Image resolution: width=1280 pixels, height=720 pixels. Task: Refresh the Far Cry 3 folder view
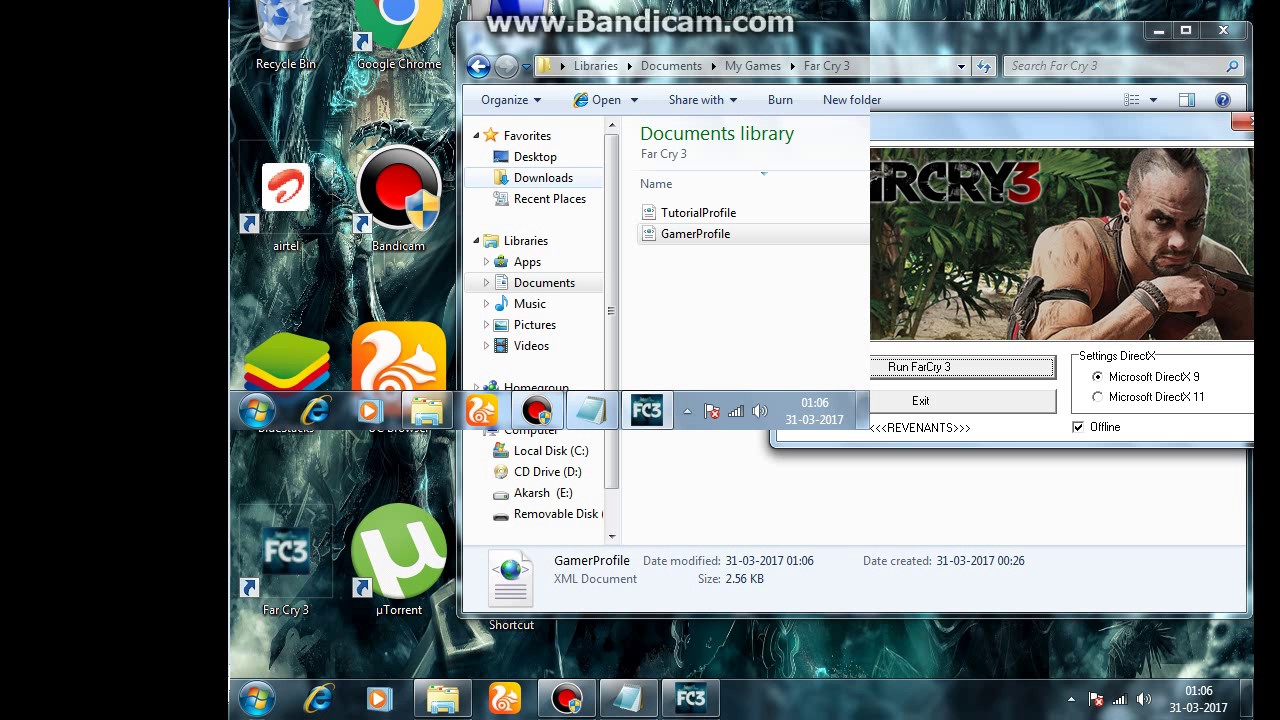pos(984,66)
